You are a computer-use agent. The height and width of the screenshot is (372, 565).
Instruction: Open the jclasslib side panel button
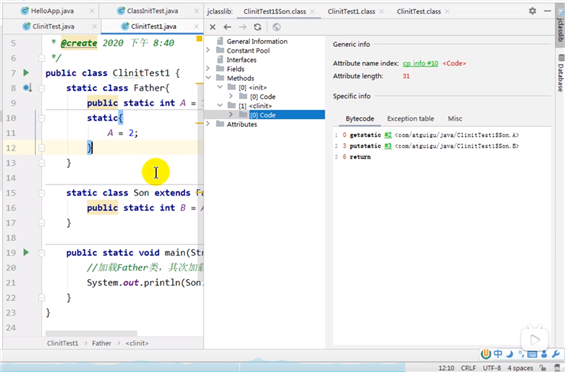click(x=560, y=24)
